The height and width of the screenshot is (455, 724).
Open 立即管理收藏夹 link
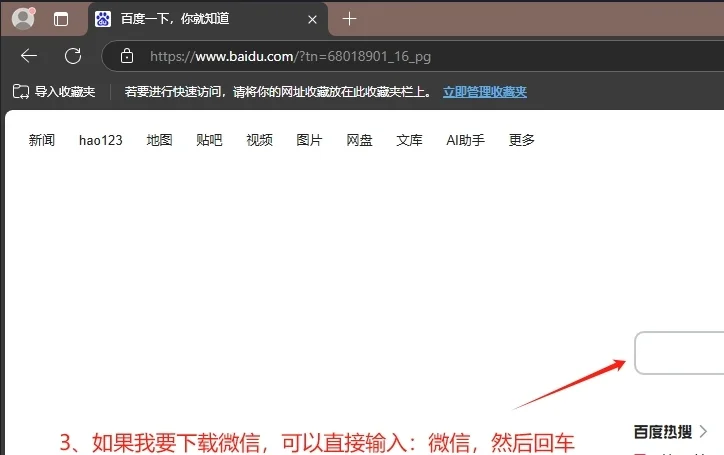point(485,91)
